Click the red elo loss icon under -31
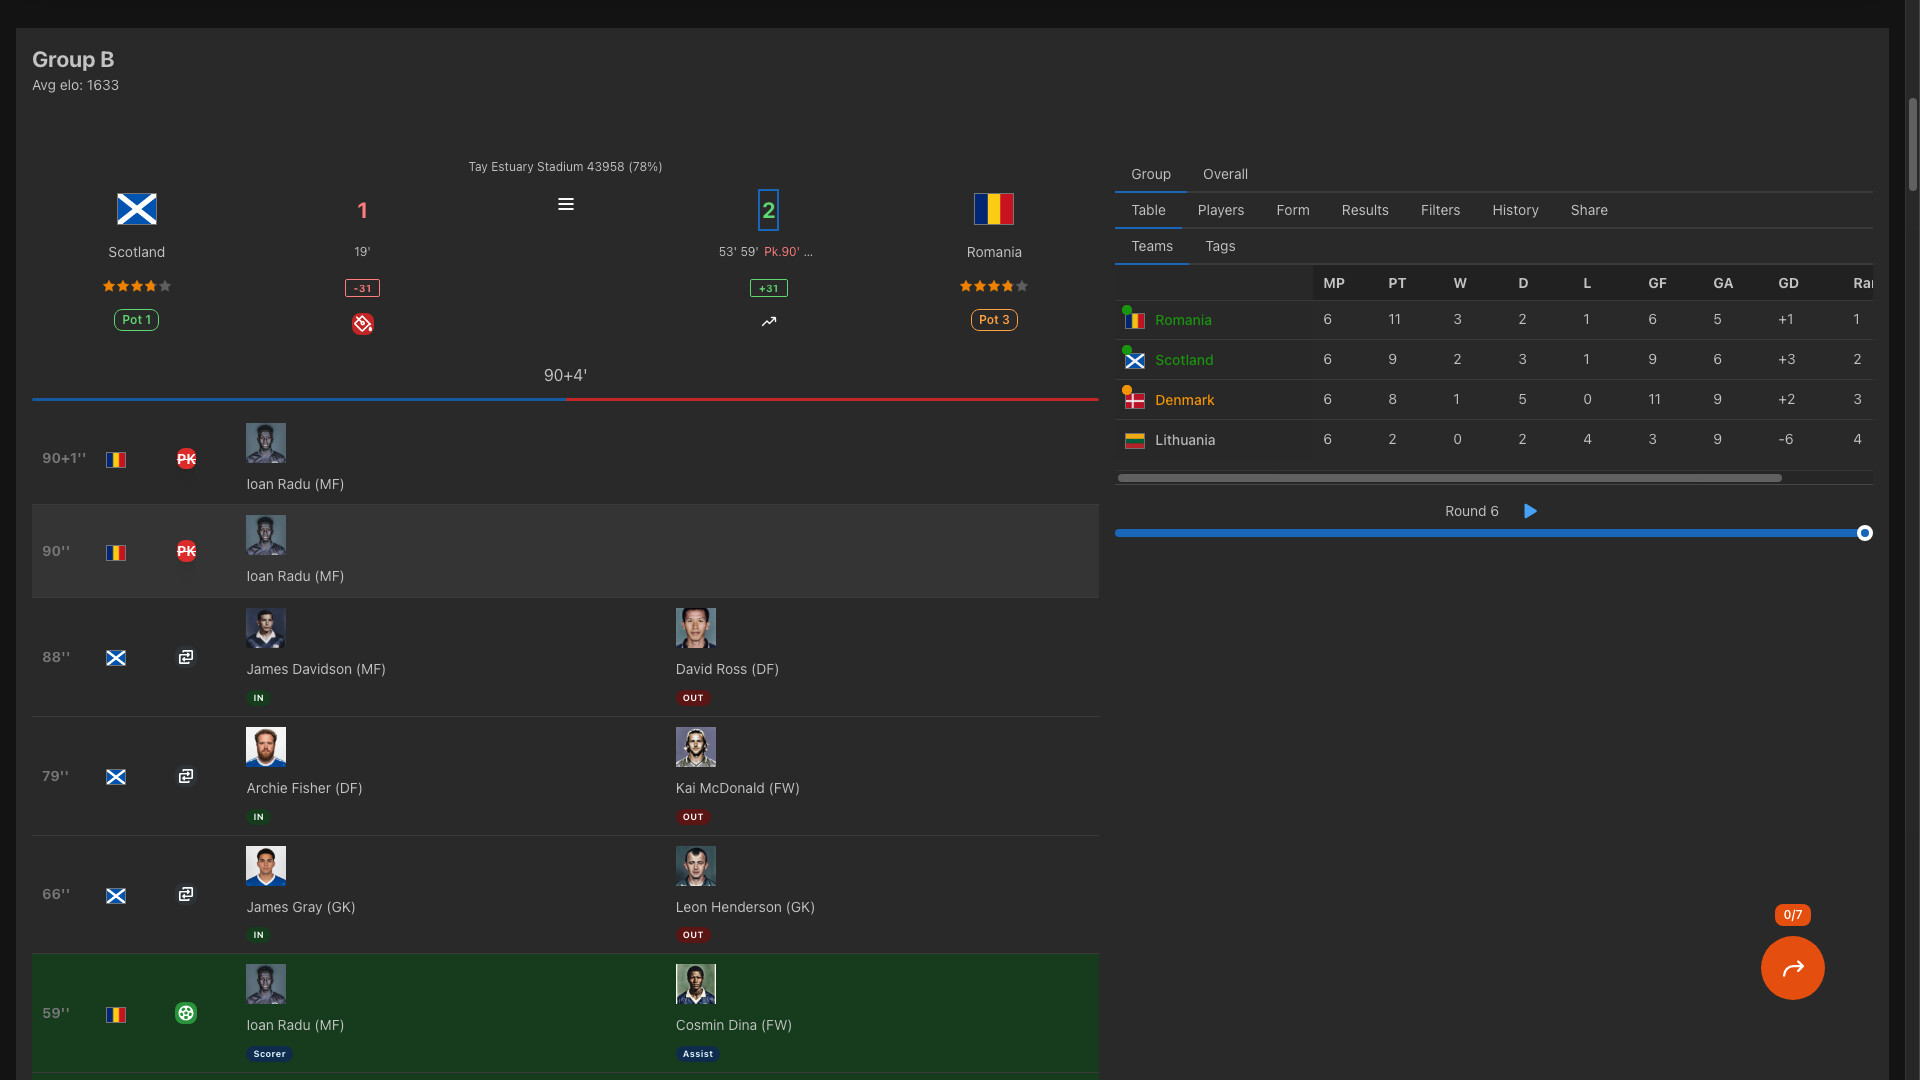The image size is (1920, 1080). pos(362,323)
